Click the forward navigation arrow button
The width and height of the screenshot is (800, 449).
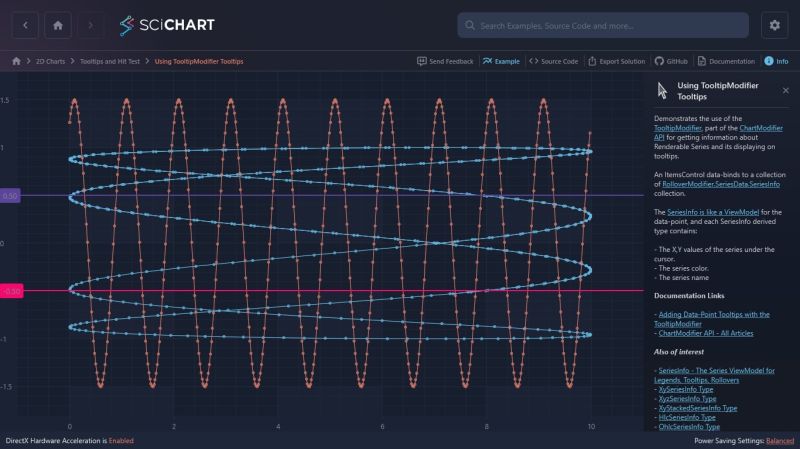[91, 25]
